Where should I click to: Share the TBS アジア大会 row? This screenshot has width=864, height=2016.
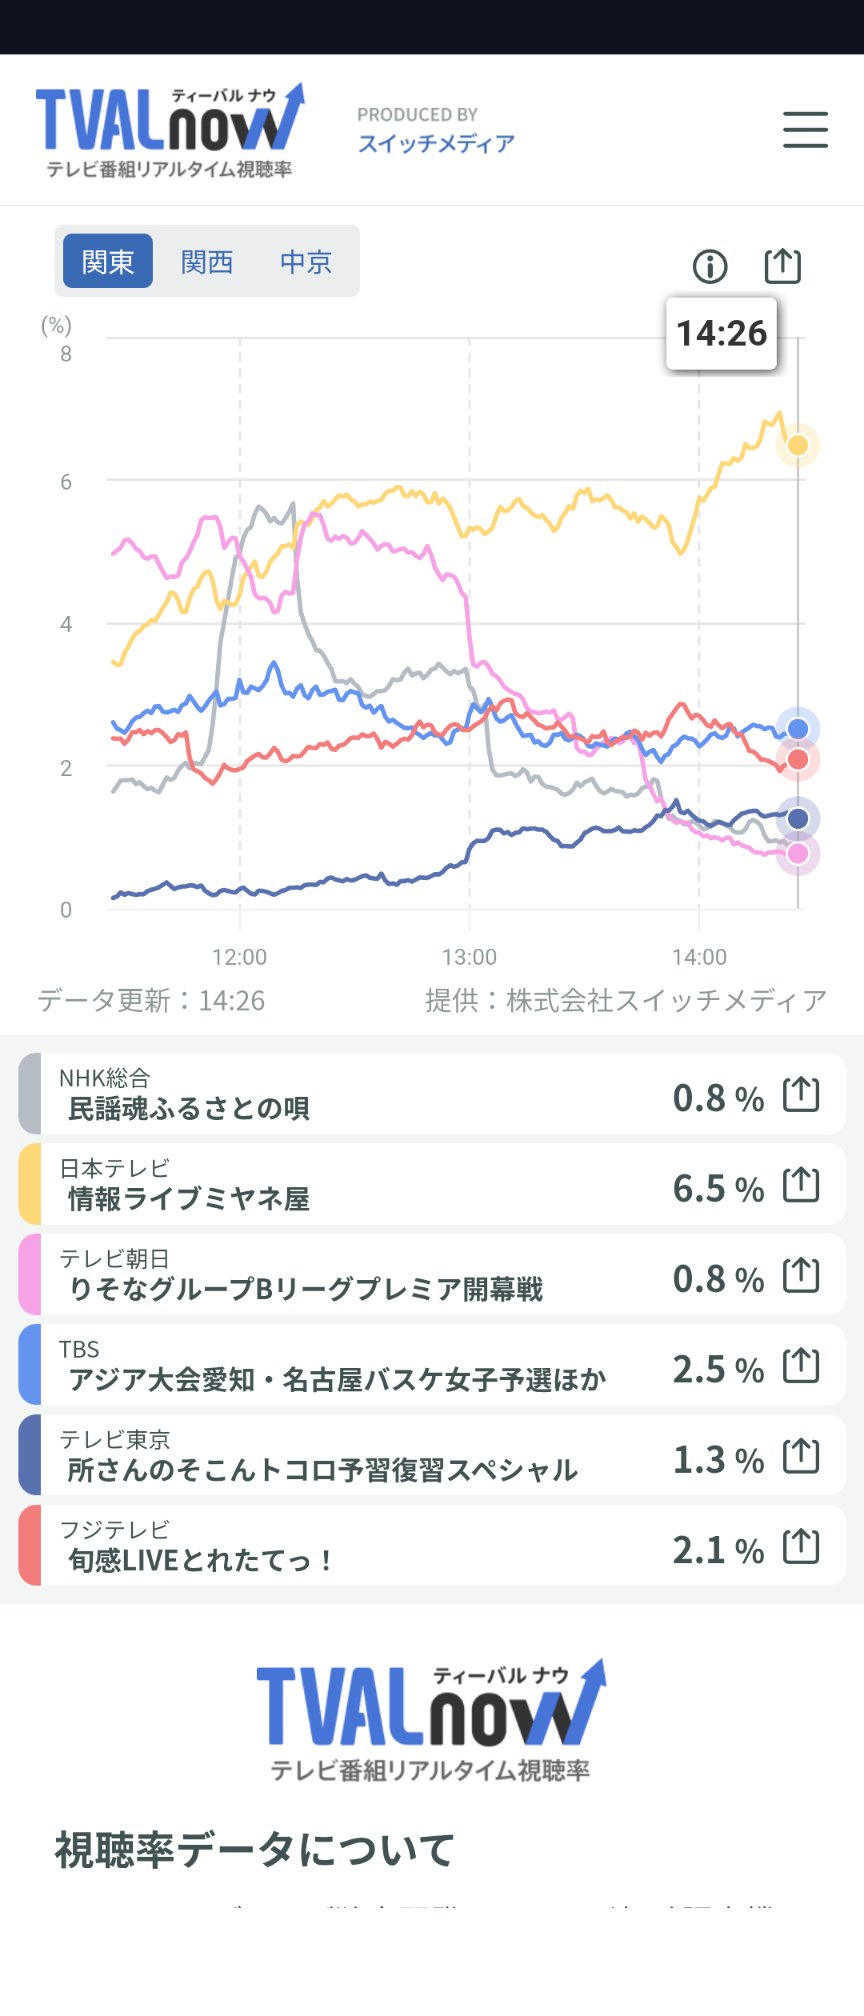point(801,1366)
